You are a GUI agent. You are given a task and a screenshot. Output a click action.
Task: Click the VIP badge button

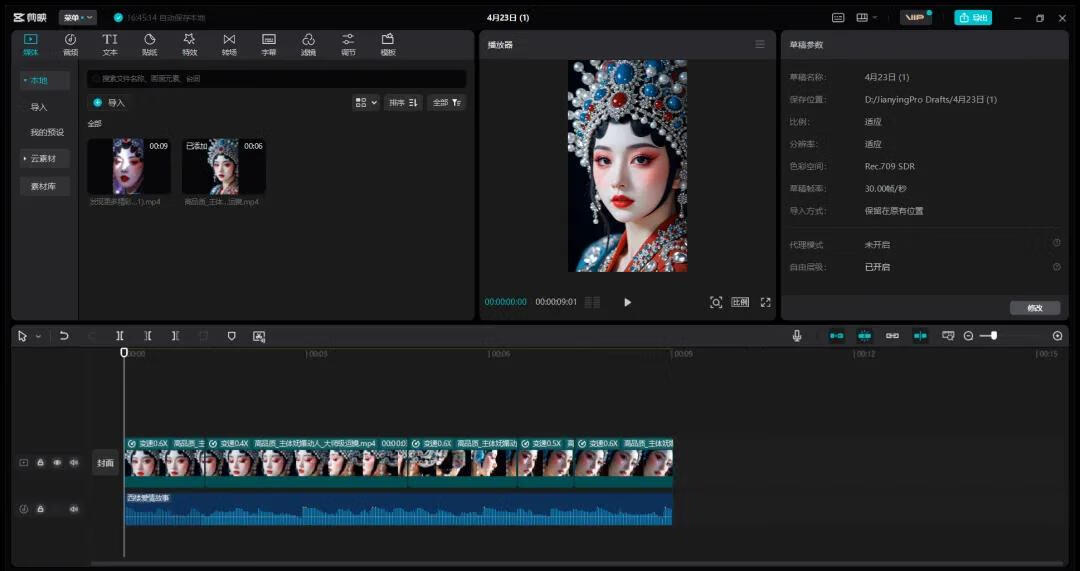coord(915,17)
